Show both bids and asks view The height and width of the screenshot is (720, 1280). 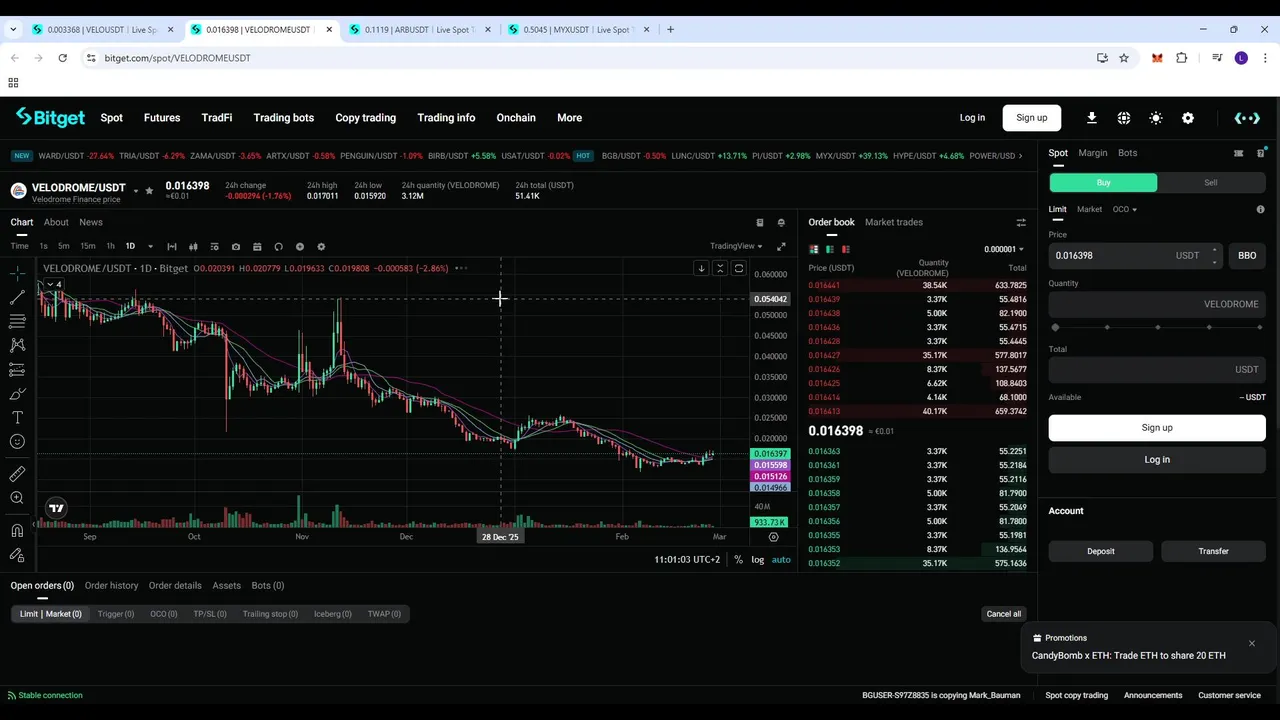[x=814, y=249]
